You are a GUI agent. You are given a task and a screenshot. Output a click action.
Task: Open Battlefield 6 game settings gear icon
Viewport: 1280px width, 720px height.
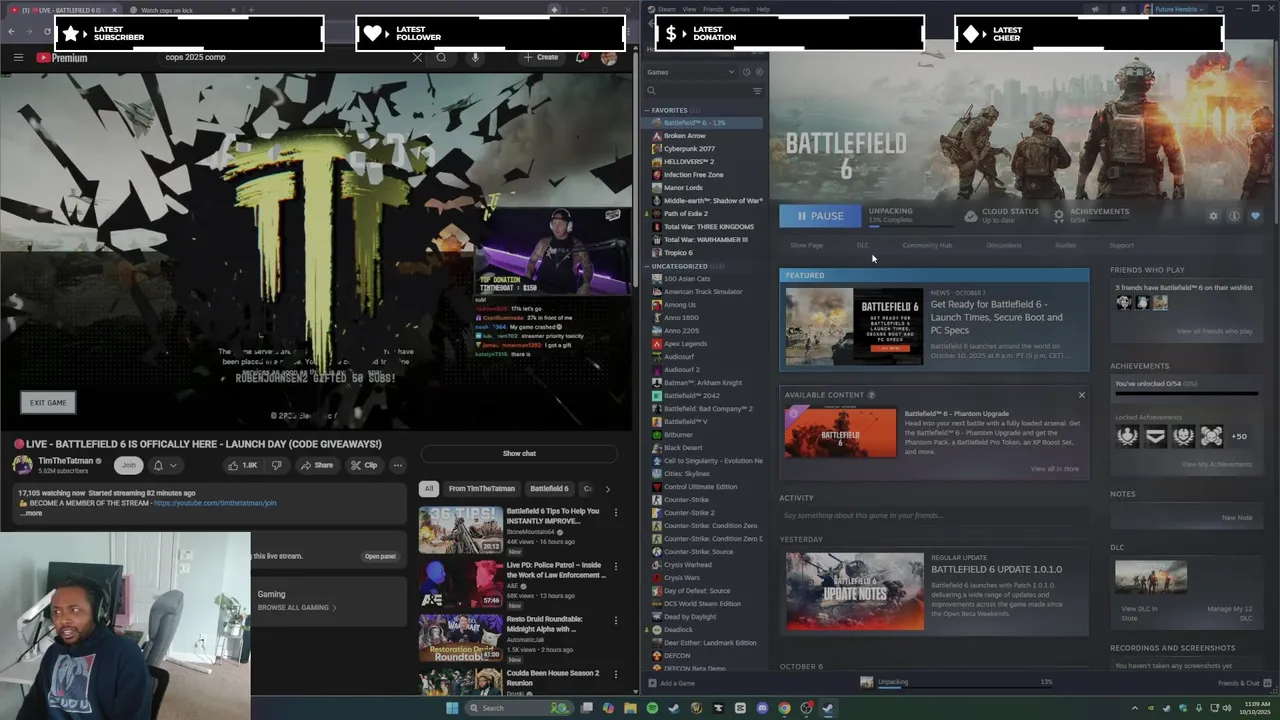pos(1214,216)
